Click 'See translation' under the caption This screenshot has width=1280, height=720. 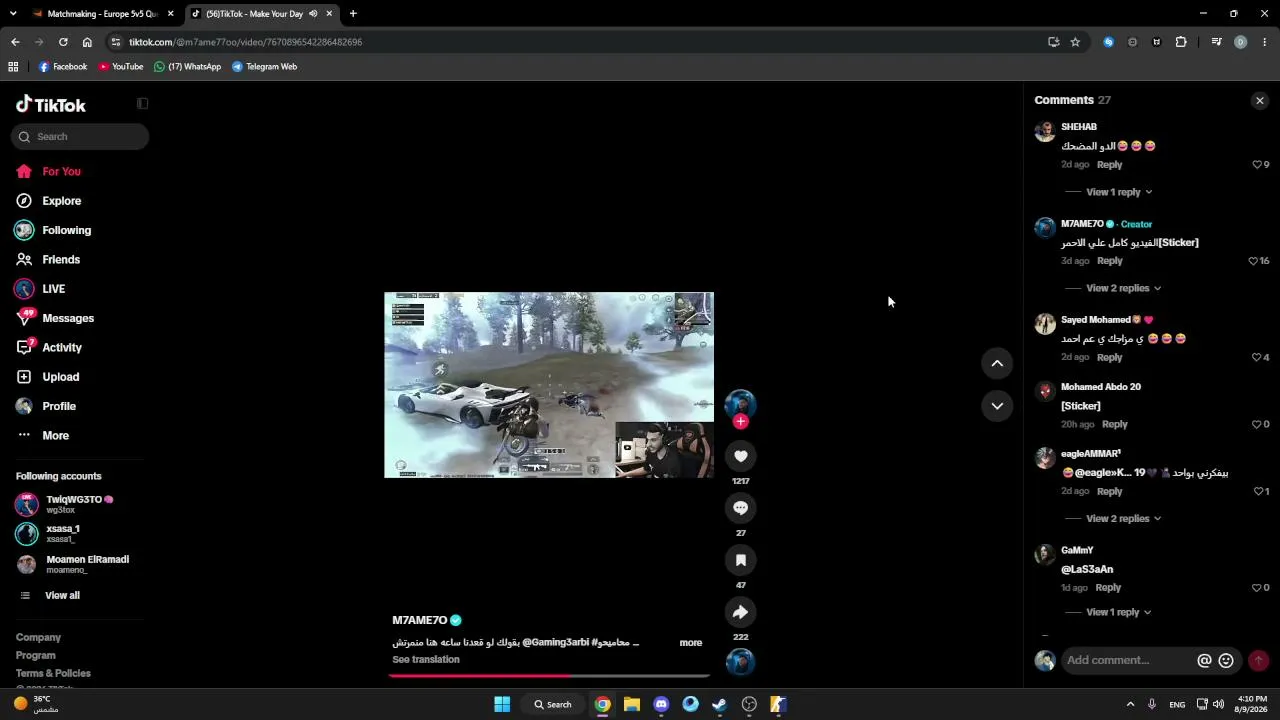pyautogui.click(x=426, y=660)
